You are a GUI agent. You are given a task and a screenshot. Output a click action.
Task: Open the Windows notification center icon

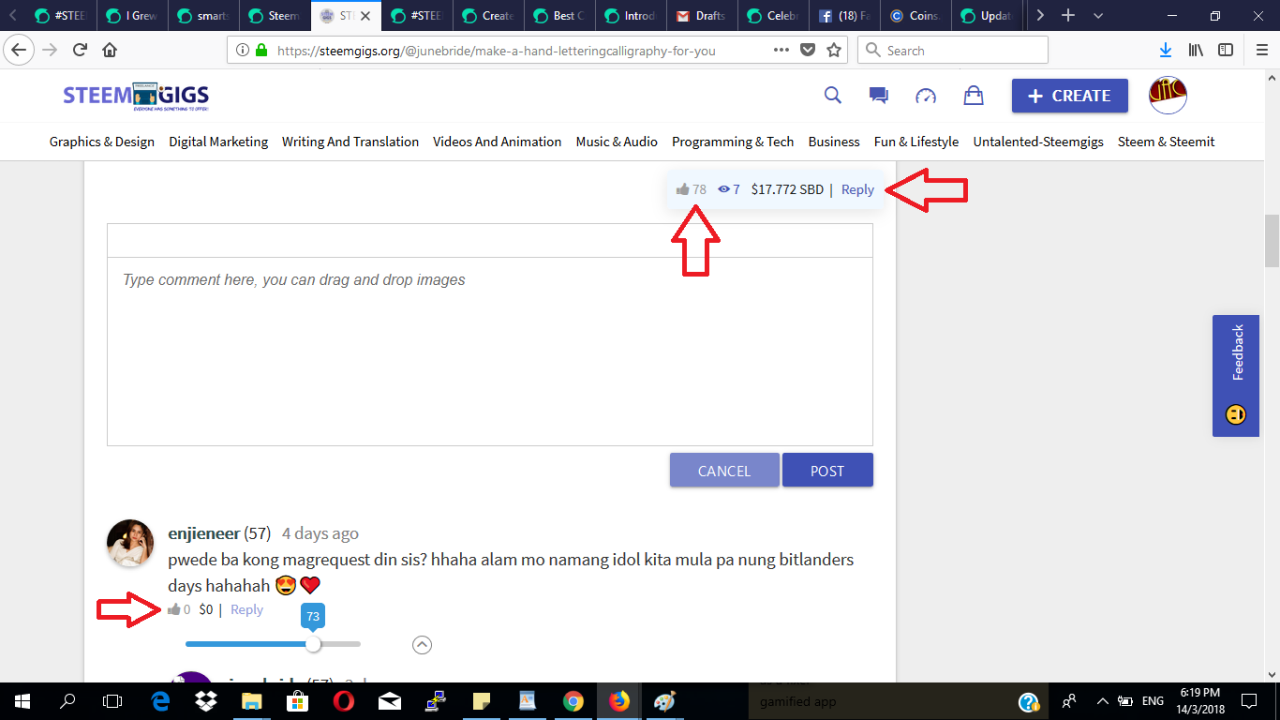(1249, 701)
